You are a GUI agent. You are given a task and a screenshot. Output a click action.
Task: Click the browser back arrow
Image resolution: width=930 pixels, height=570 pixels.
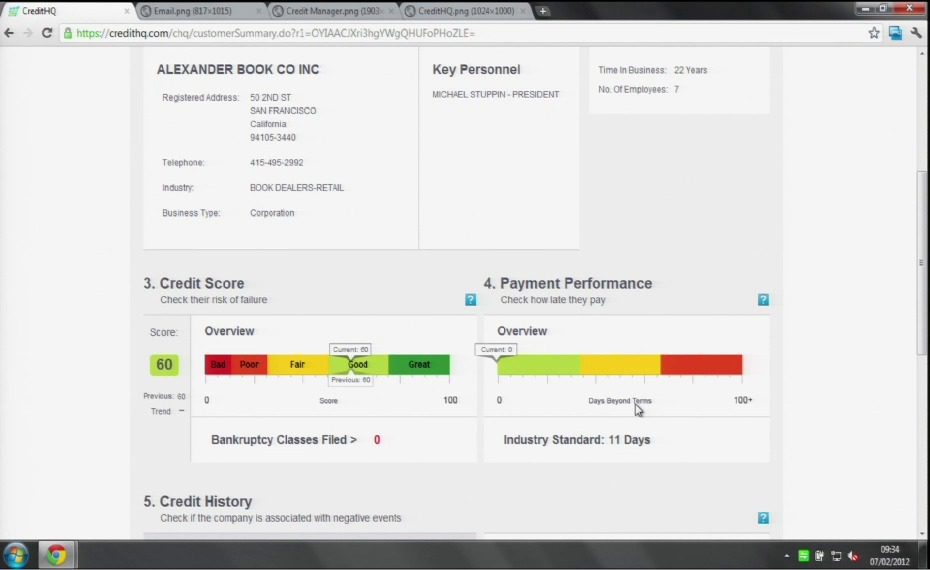[x=9, y=33]
